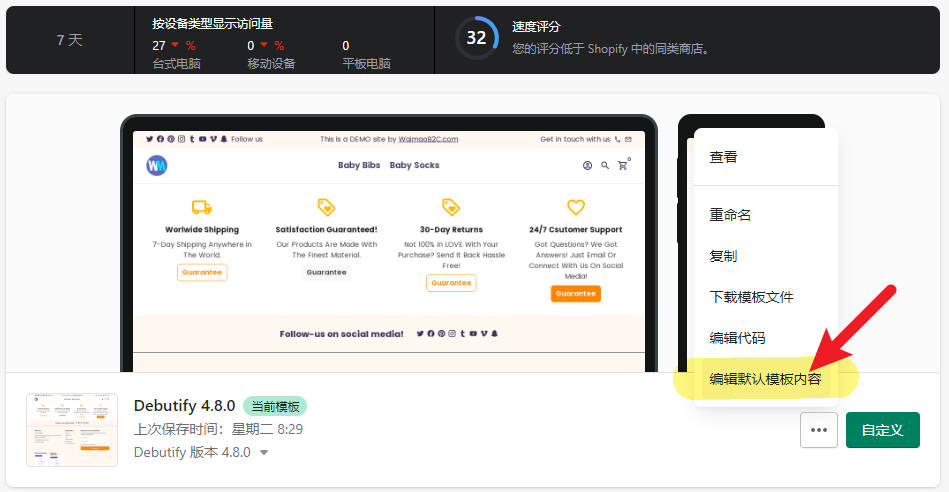Image resolution: width=949 pixels, height=492 pixels.
Task: Click Twitter icon in Follow-us on social media row
Action: [x=420, y=333]
